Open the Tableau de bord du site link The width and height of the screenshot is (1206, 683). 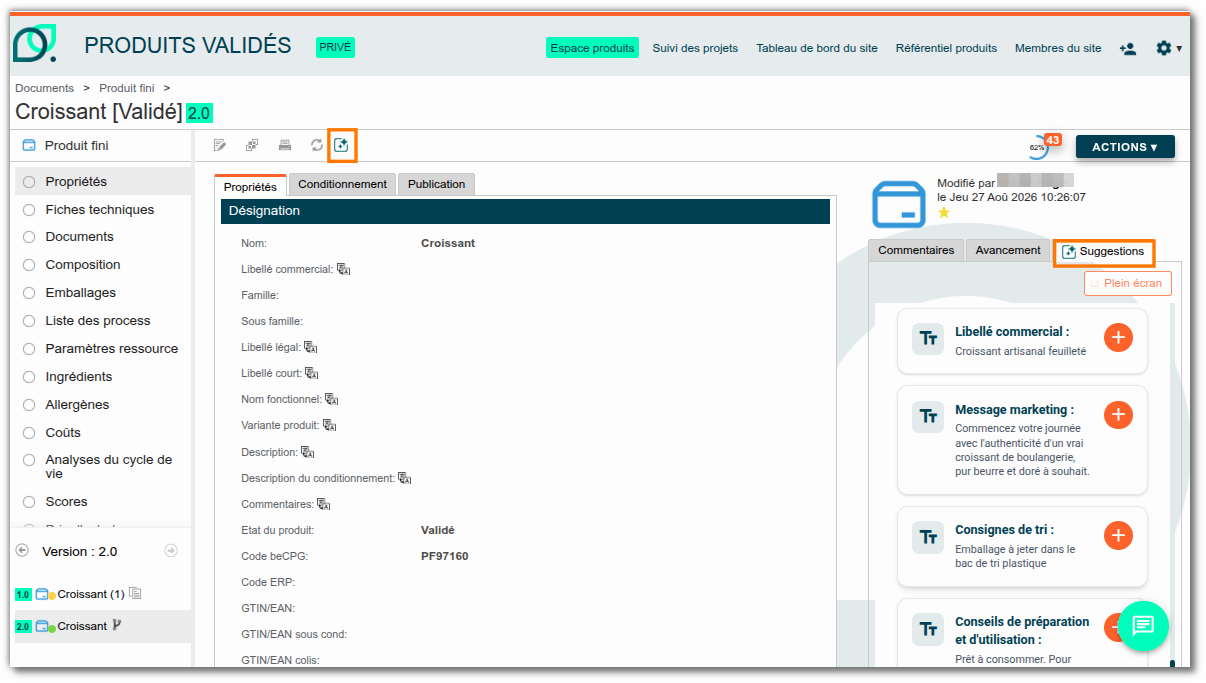pos(817,48)
